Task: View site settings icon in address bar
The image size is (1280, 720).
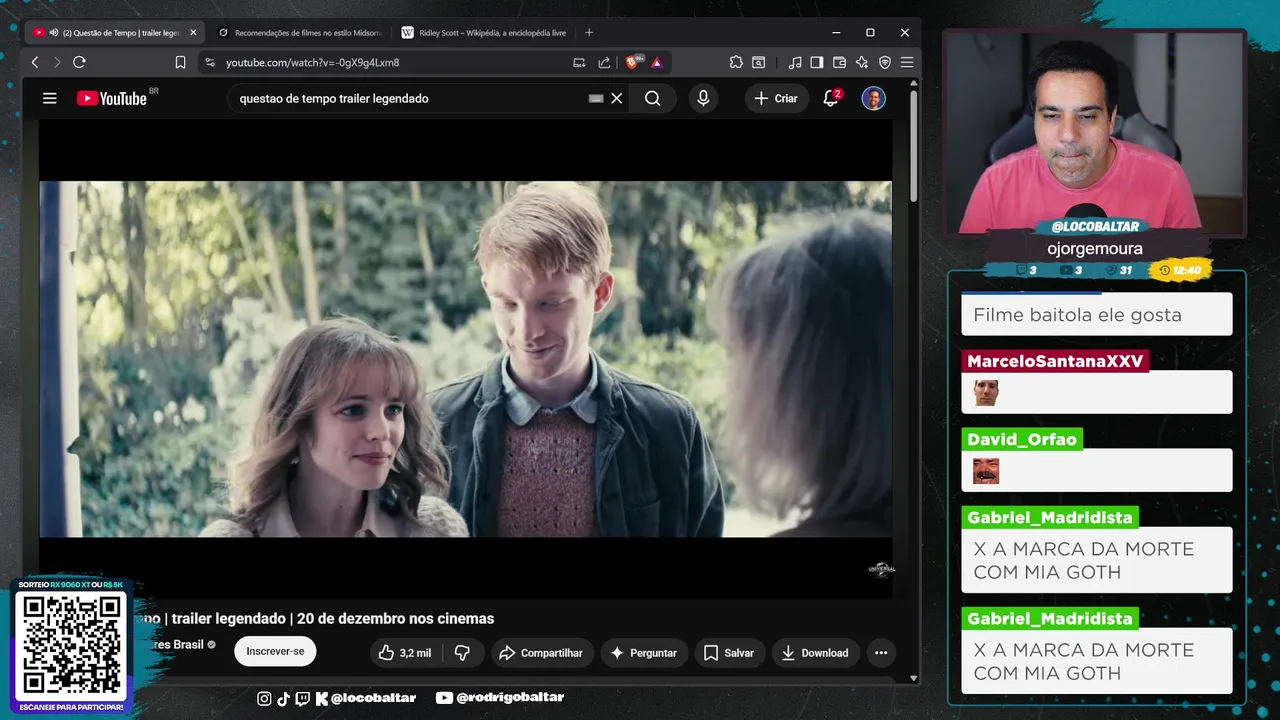Action: coord(209,62)
